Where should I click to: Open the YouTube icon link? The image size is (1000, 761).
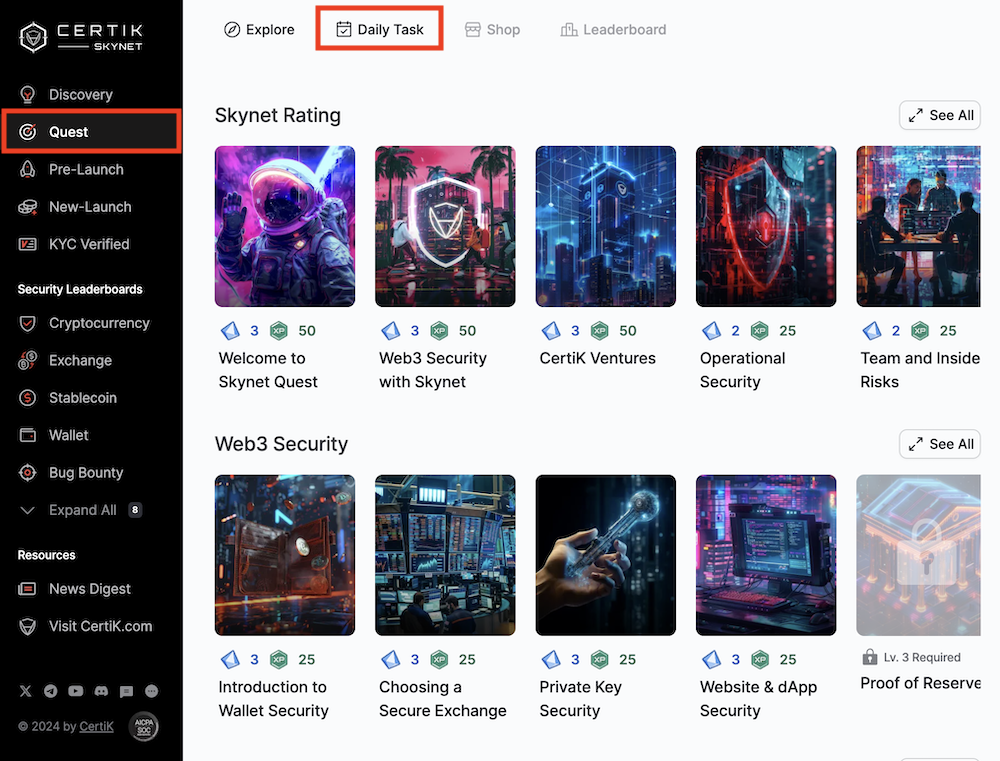[76, 691]
